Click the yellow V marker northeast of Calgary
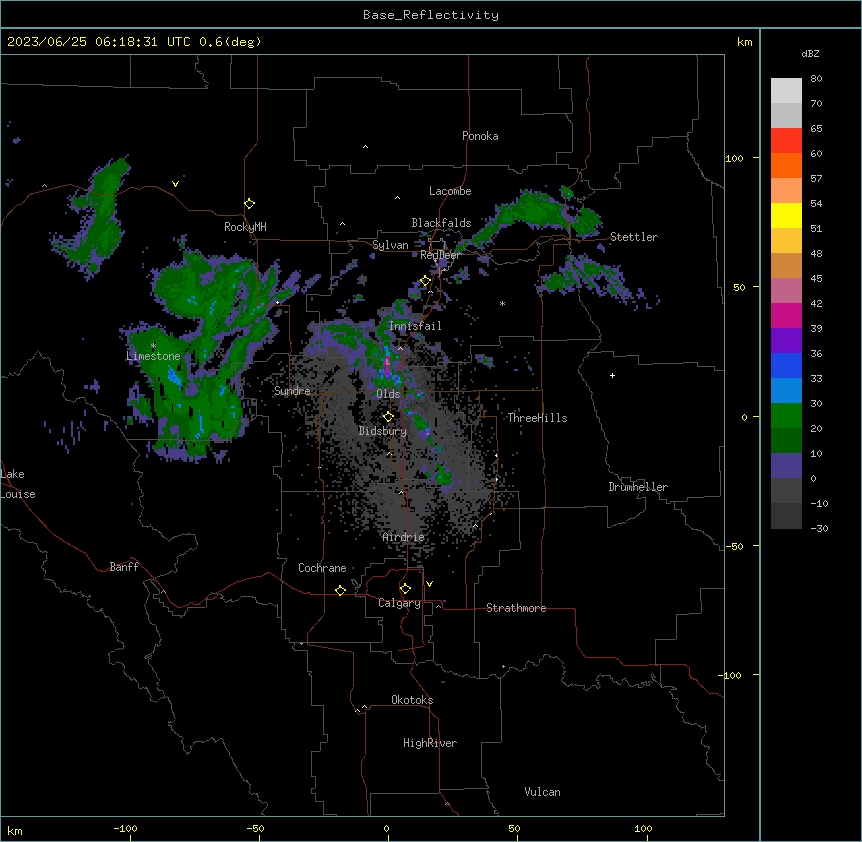The width and height of the screenshot is (862, 842). pos(429,584)
